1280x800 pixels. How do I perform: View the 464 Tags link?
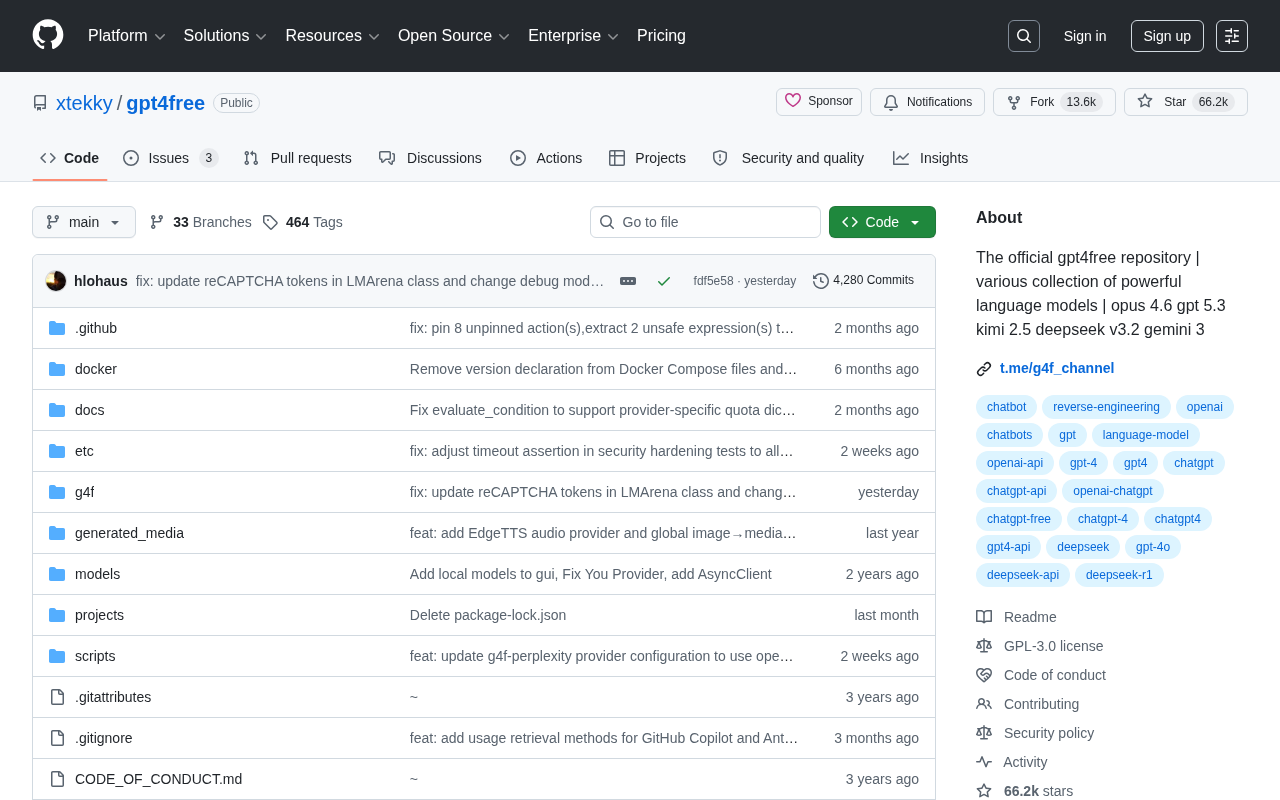click(302, 222)
